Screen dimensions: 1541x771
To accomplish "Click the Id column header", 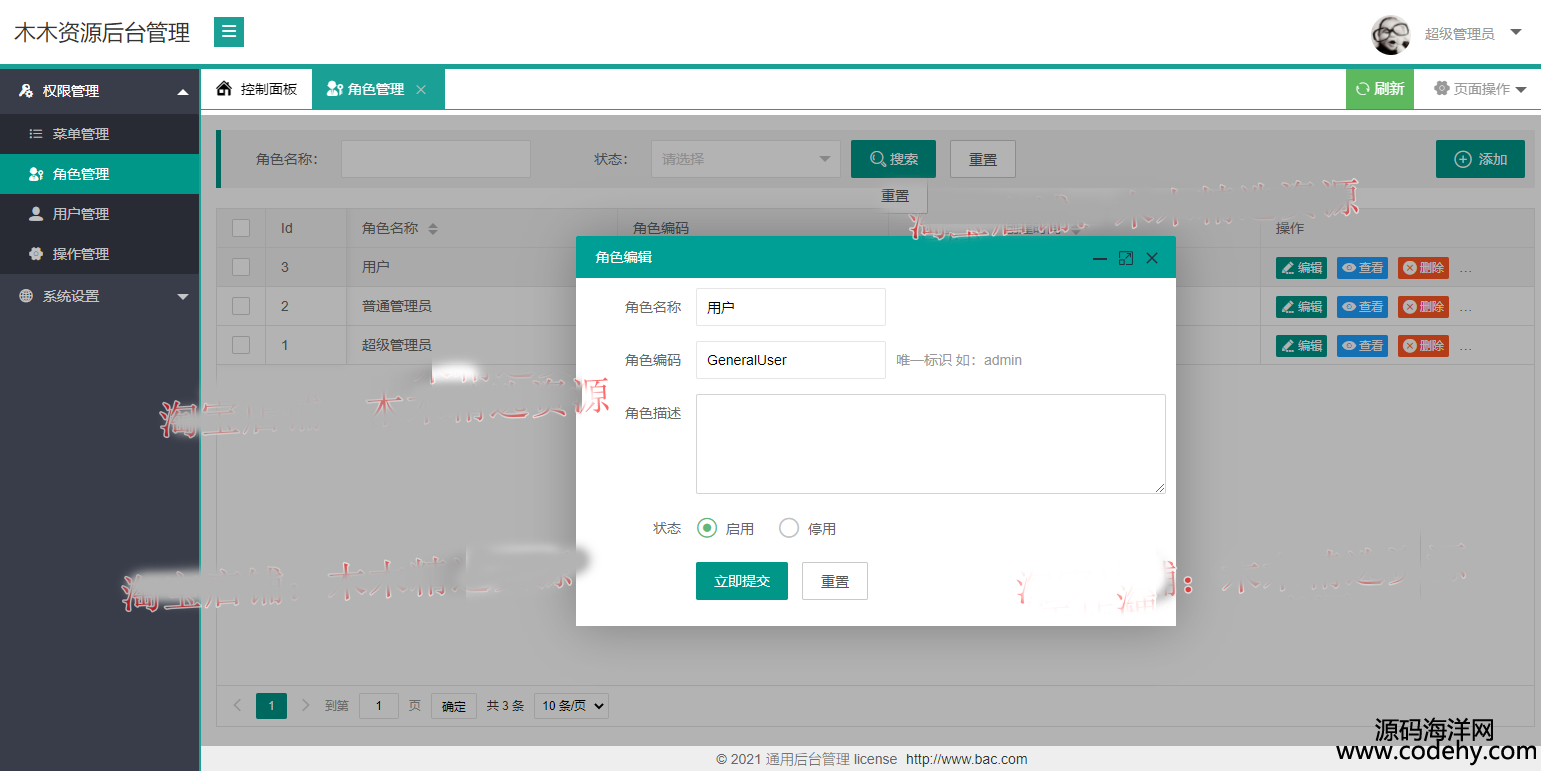I will (286, 228).
